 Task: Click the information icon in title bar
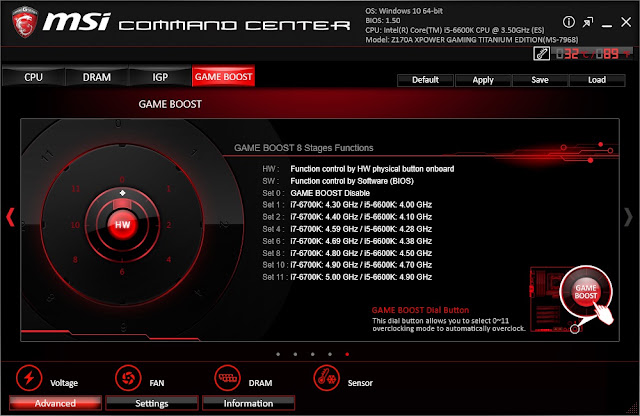point(569,22)
